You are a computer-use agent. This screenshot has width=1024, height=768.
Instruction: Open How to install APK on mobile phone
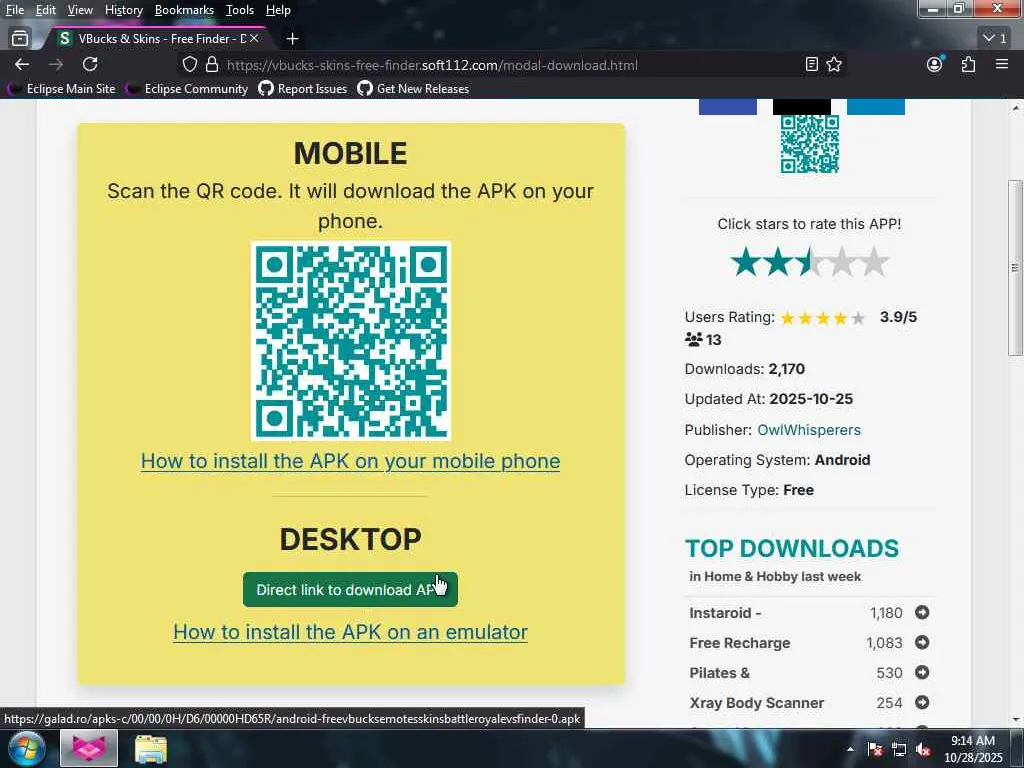pos(350,461)
